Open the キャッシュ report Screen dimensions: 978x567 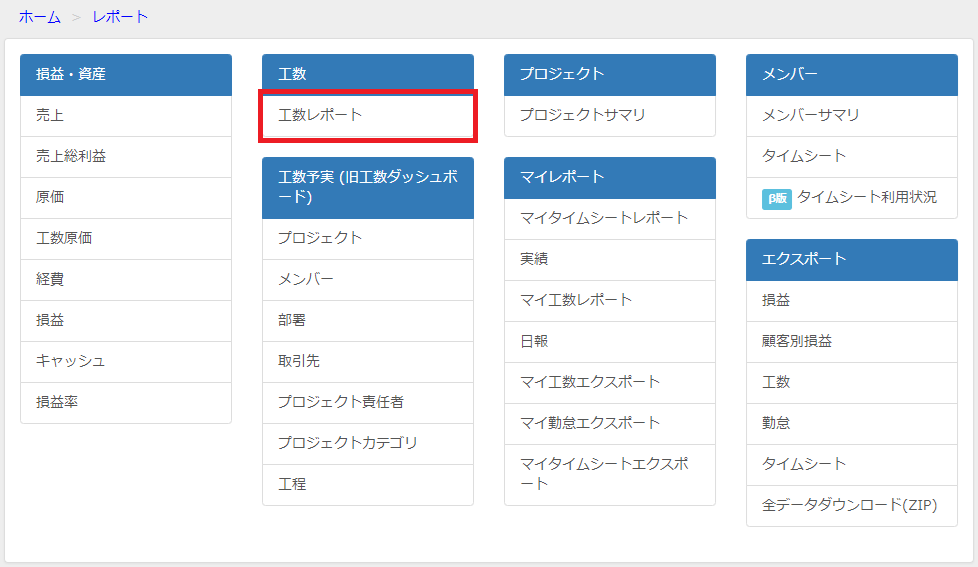coord(126,361)
